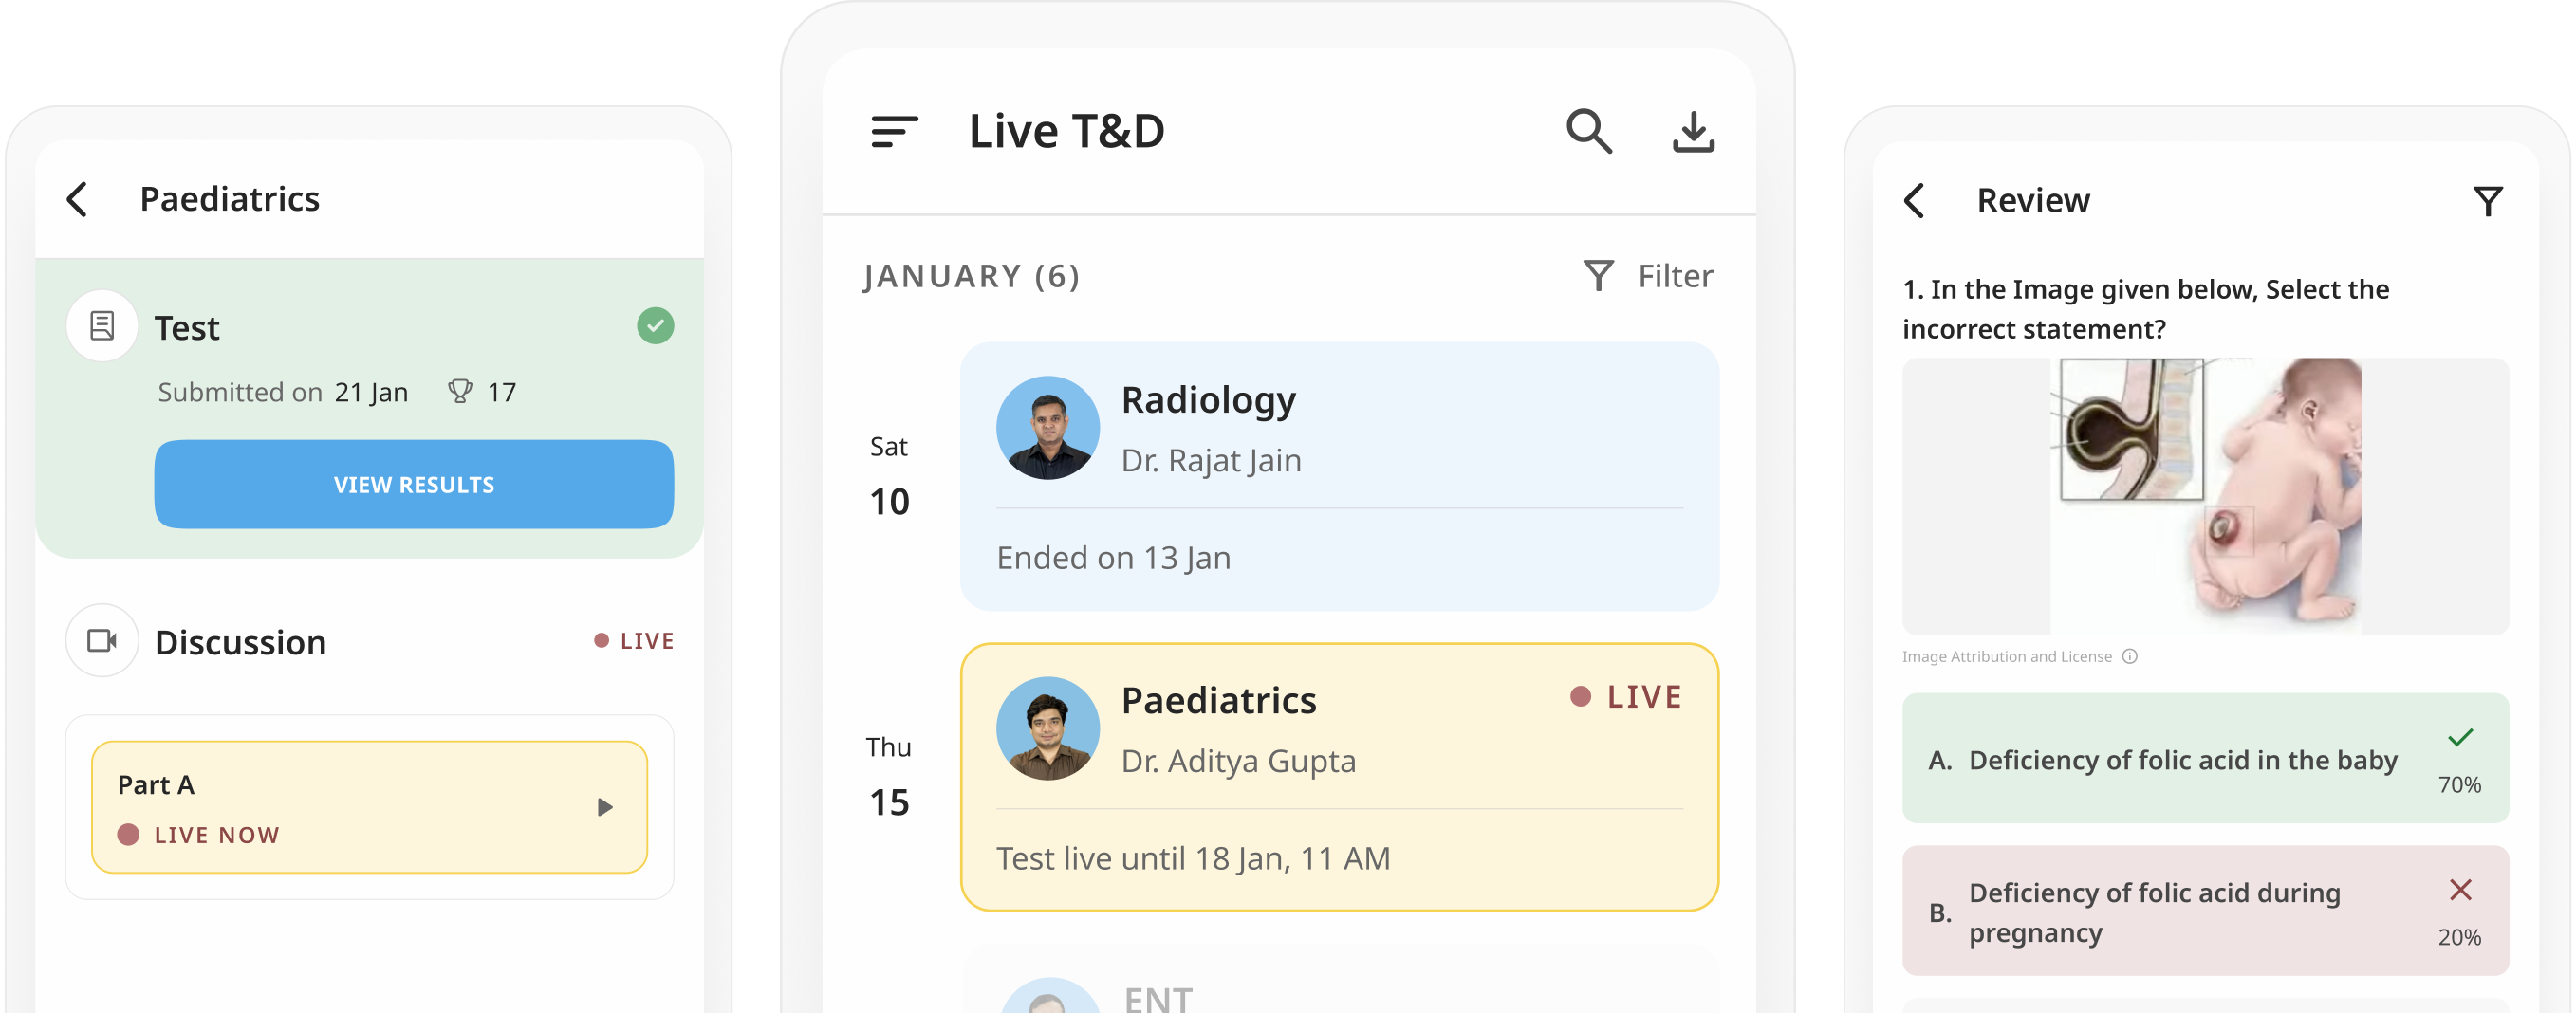Open the live Paediatrics test card

[x=1338, y=777]
